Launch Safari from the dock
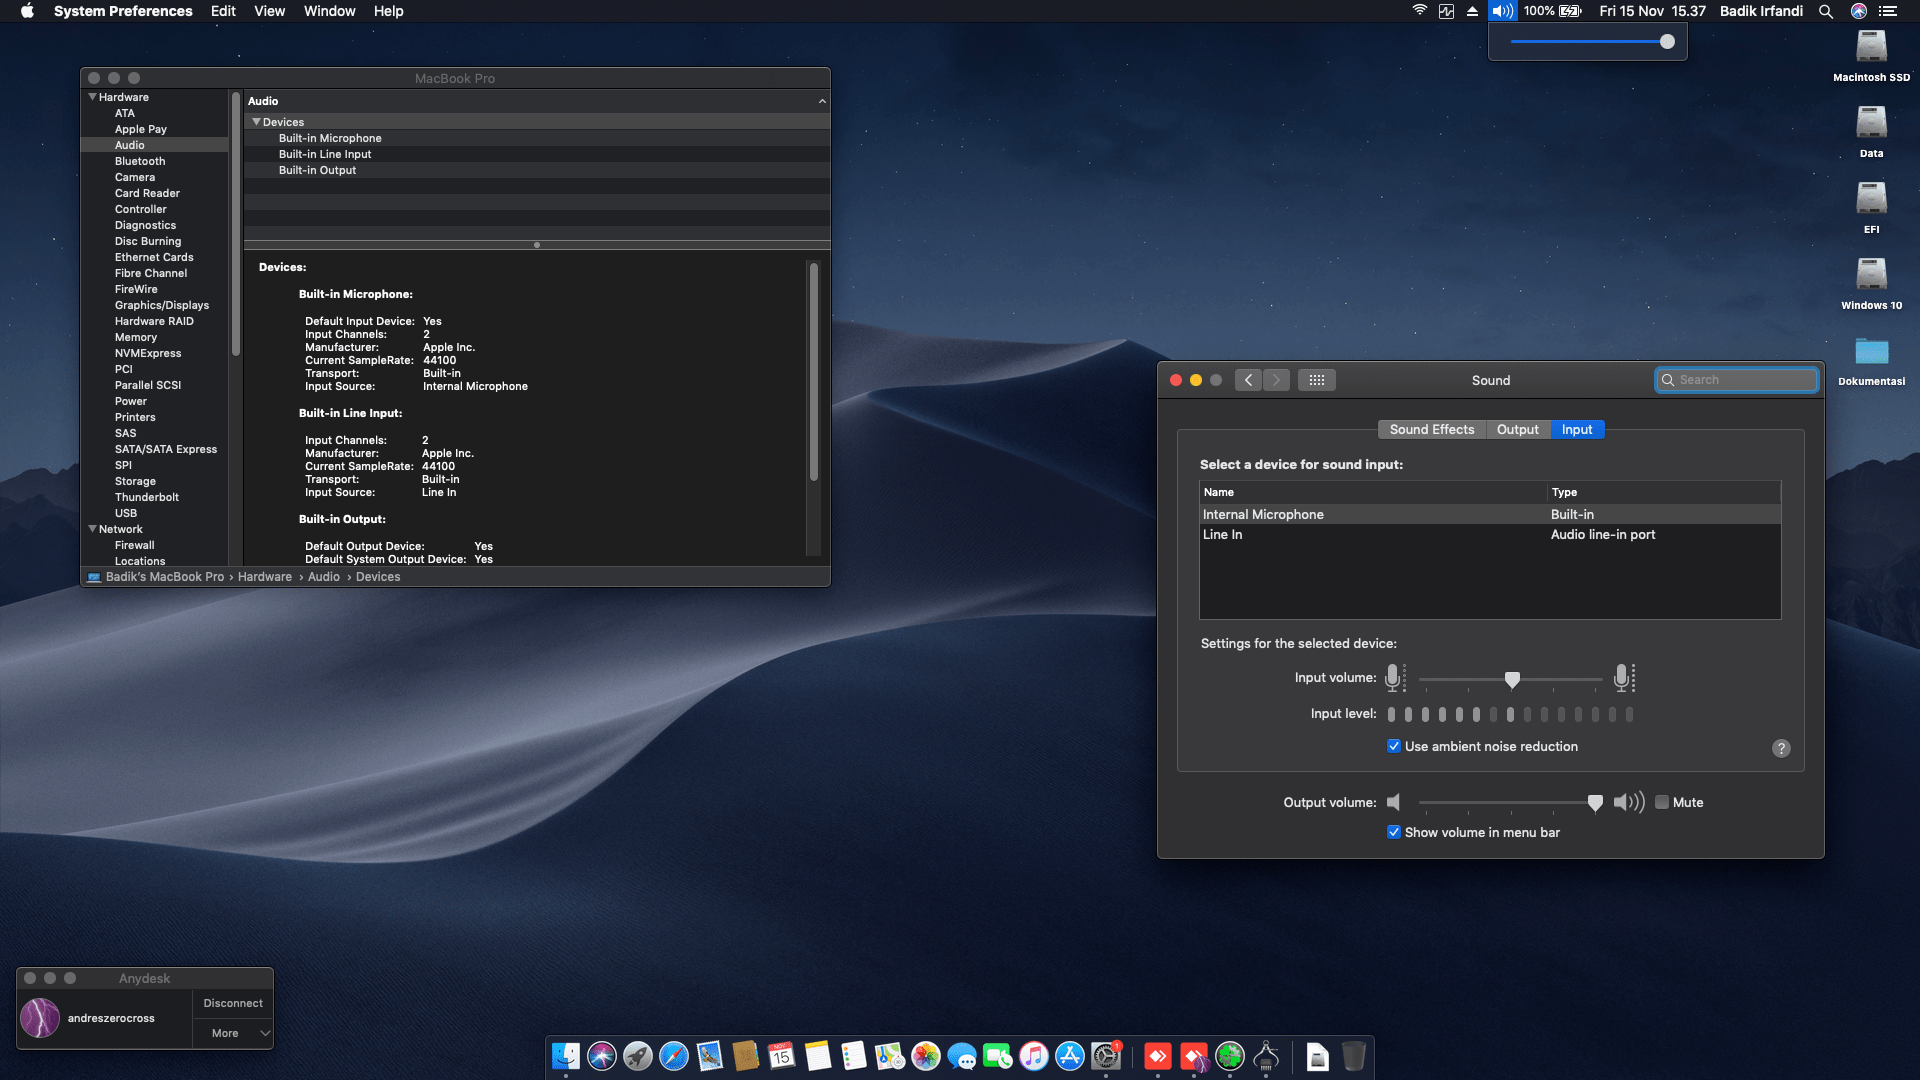This screenshot has width=1920, height=1080. point(674,1056)
